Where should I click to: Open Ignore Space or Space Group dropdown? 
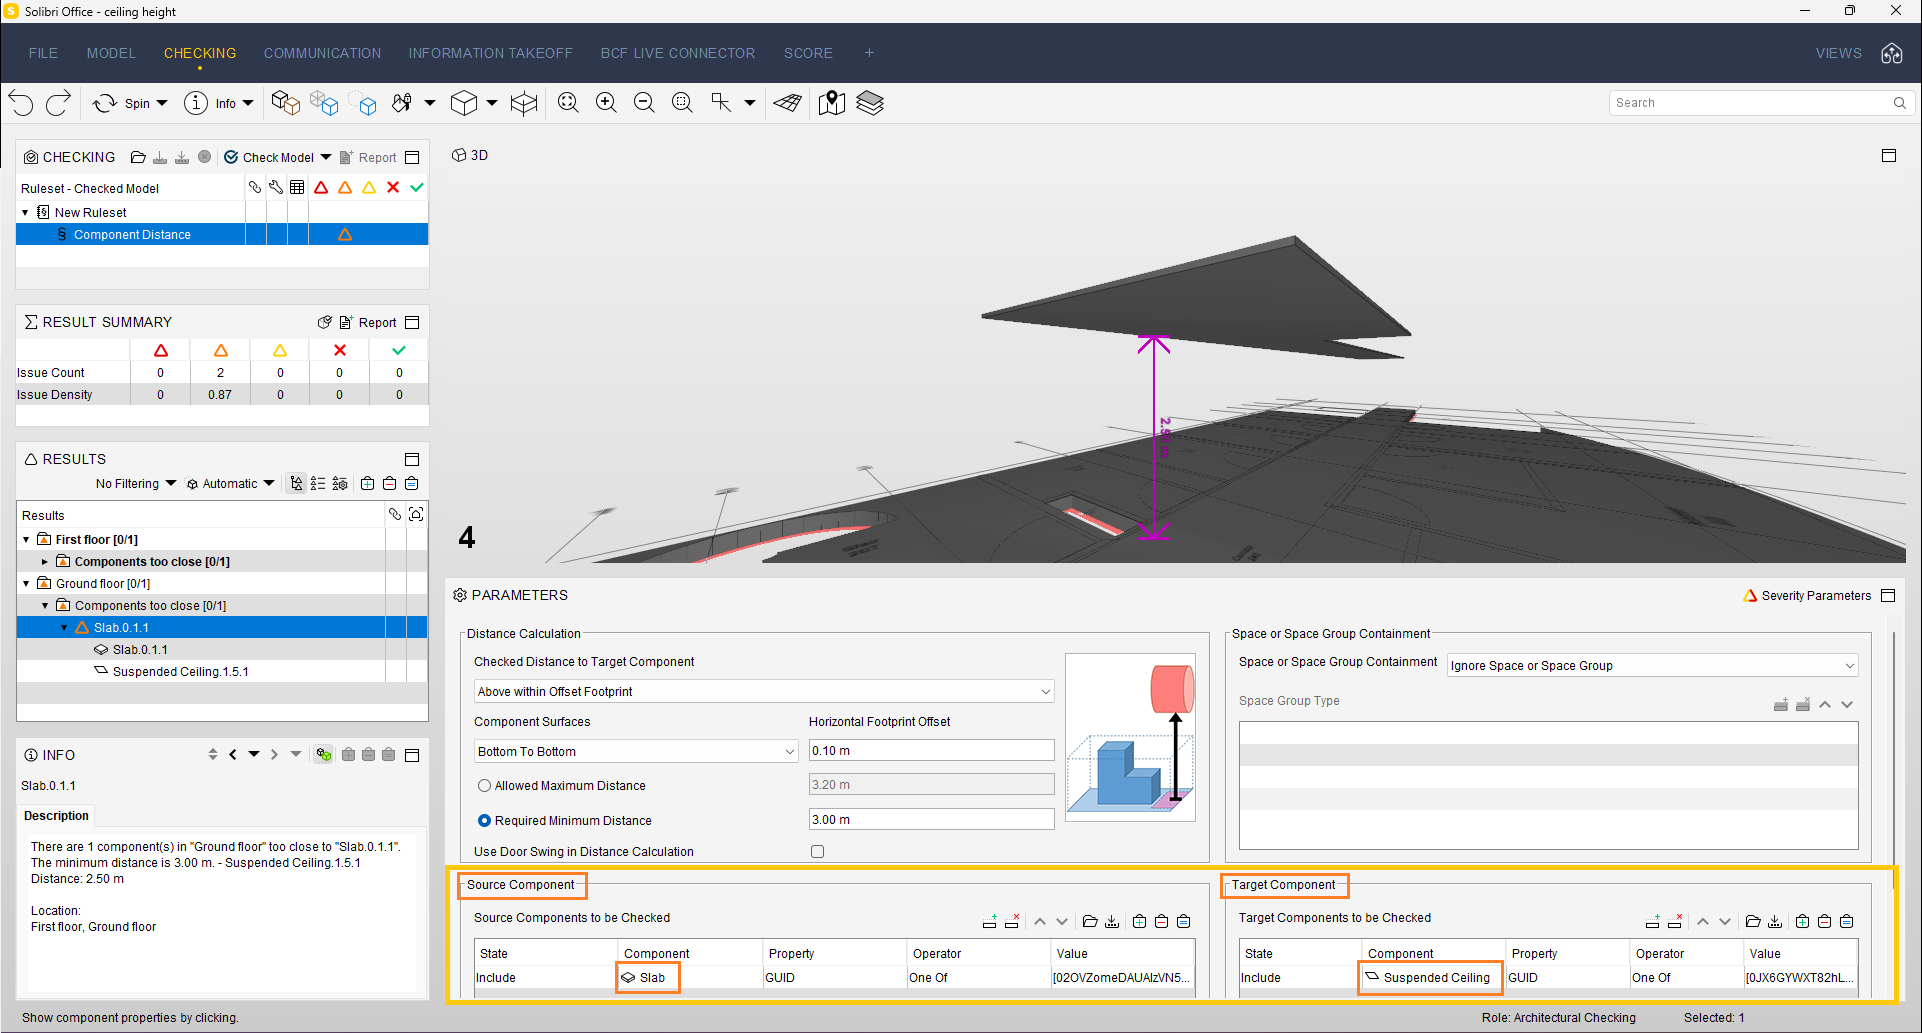[1653, 665]
